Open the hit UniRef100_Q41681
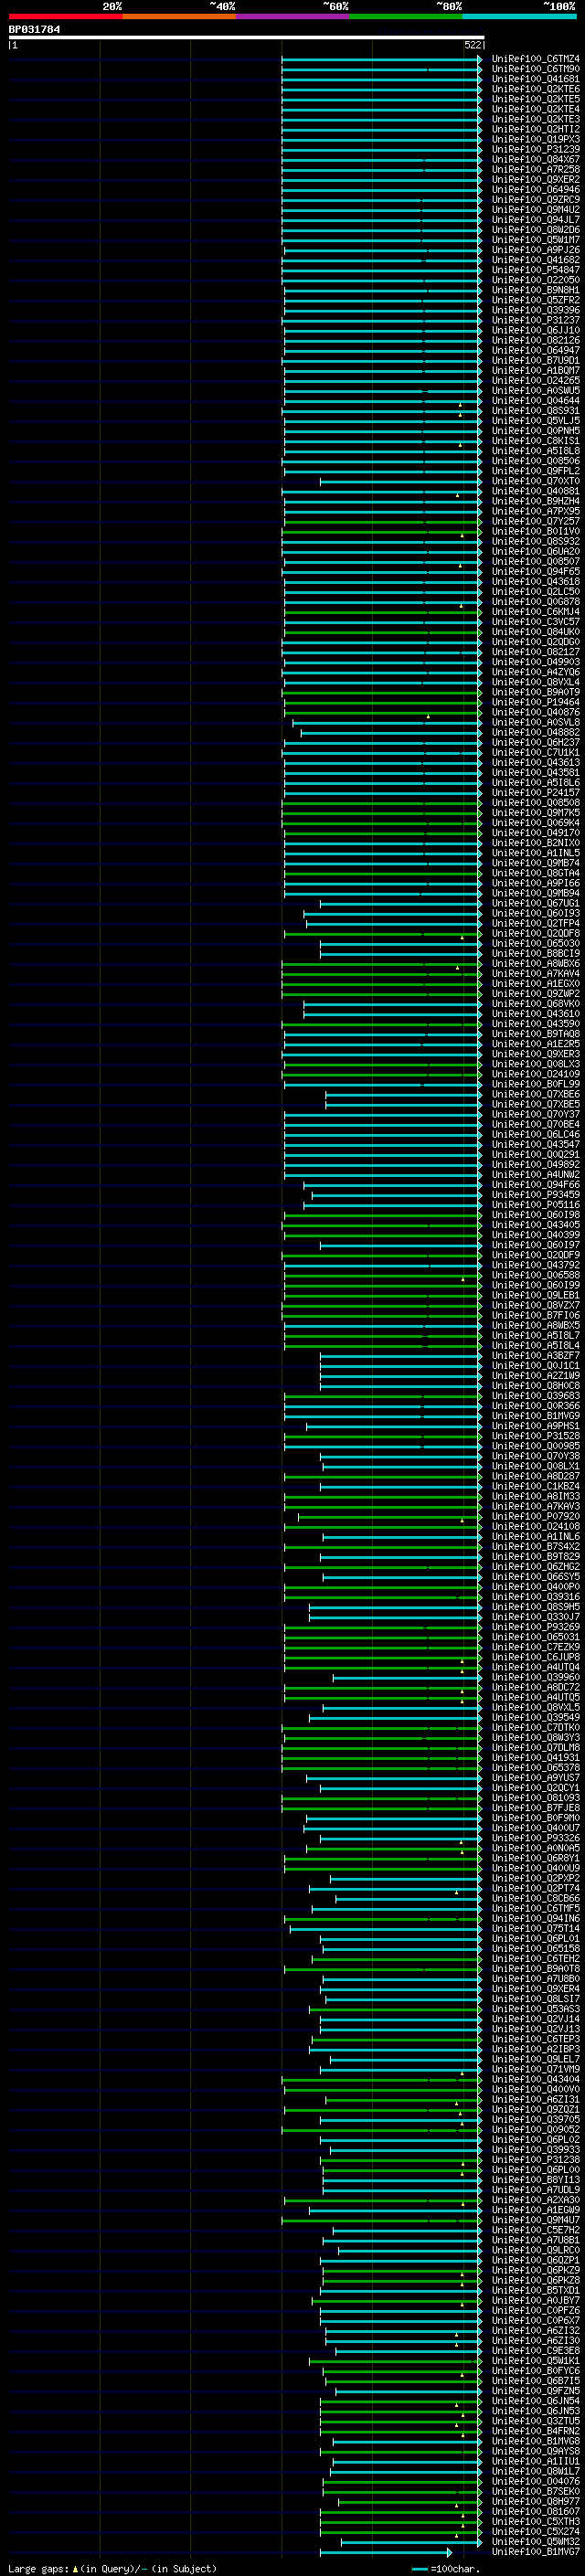Image resolution: width=585 pixels, height=2576 pixels. pyautogui.click(x=535, y=79)
